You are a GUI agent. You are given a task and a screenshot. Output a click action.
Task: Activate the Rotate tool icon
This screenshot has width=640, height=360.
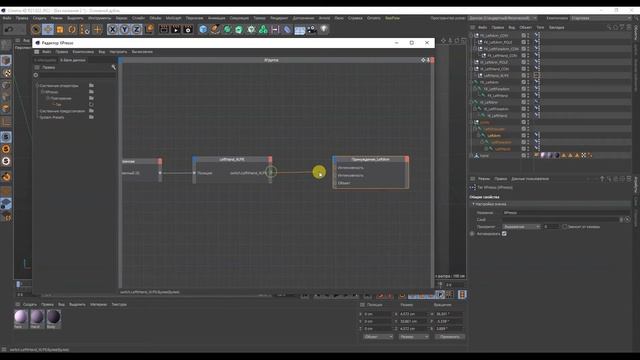[72, 29]
